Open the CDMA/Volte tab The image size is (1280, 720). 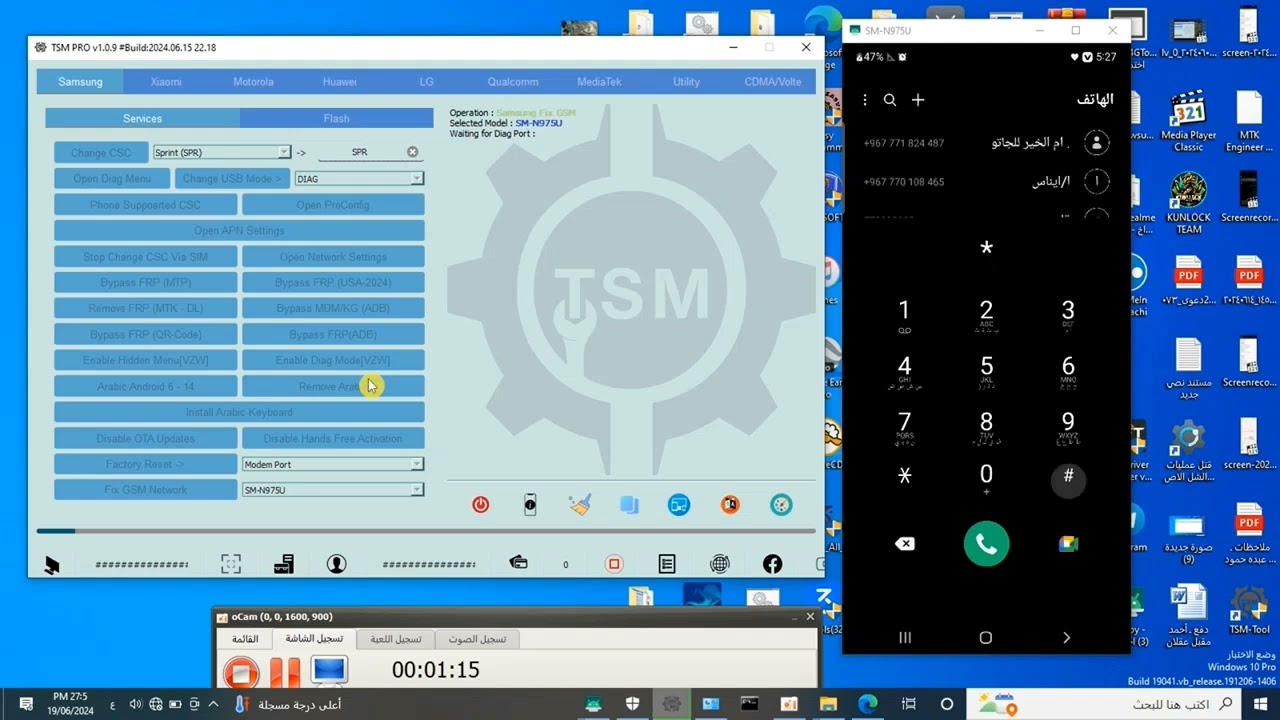click(x=773, y=82)
